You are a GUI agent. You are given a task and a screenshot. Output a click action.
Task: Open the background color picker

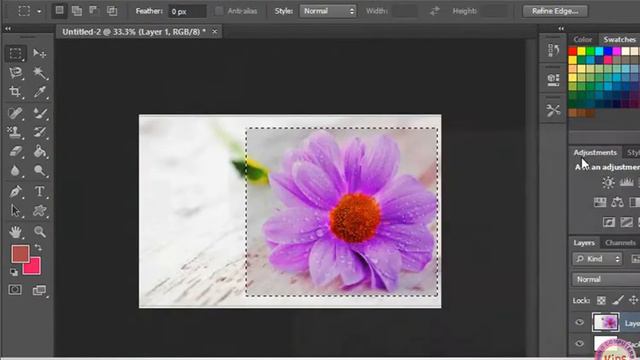(34, 268)
